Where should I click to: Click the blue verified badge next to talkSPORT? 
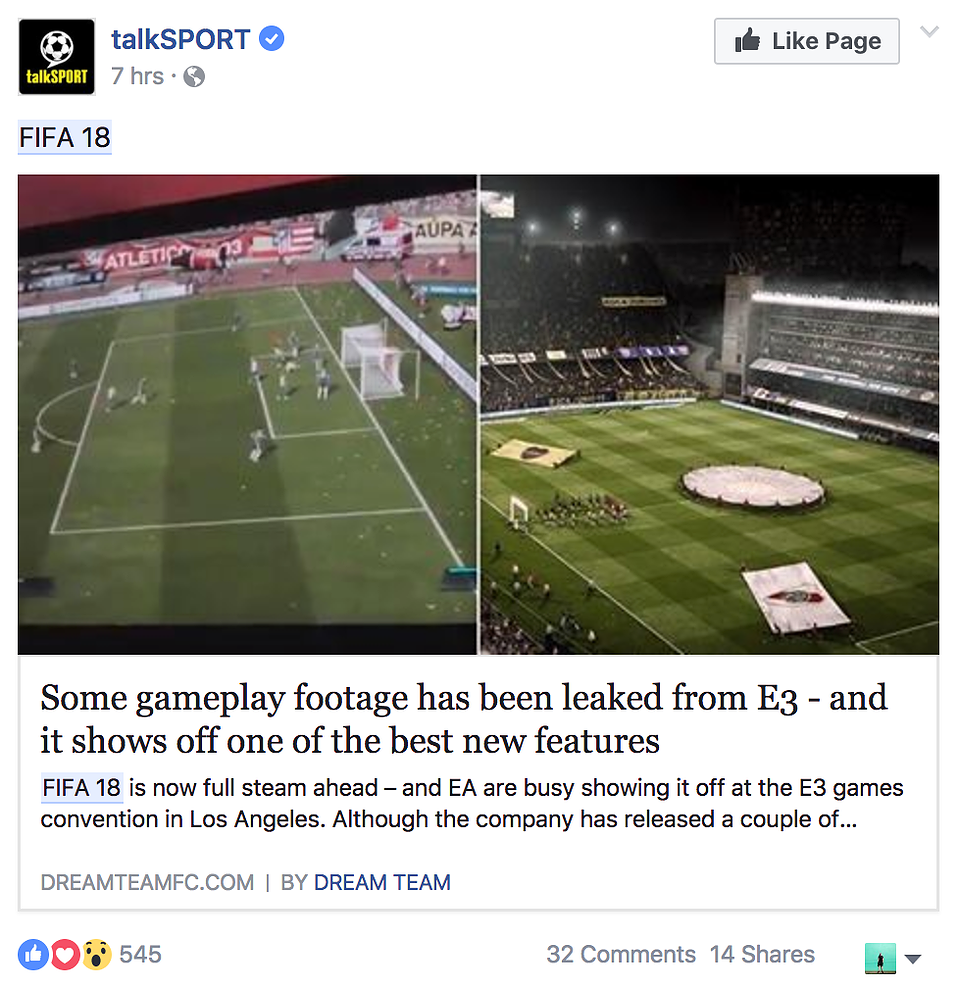click(272, 39)
